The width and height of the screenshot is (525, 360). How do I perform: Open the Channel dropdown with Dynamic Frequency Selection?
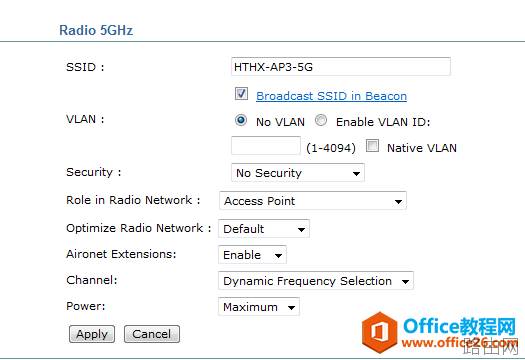click(316, 281)
